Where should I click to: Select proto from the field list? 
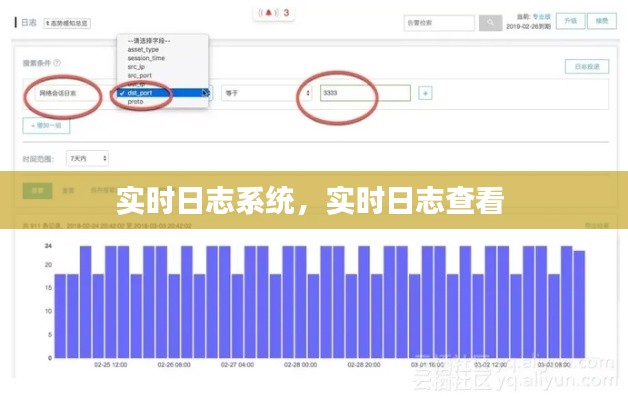point(135,101)
